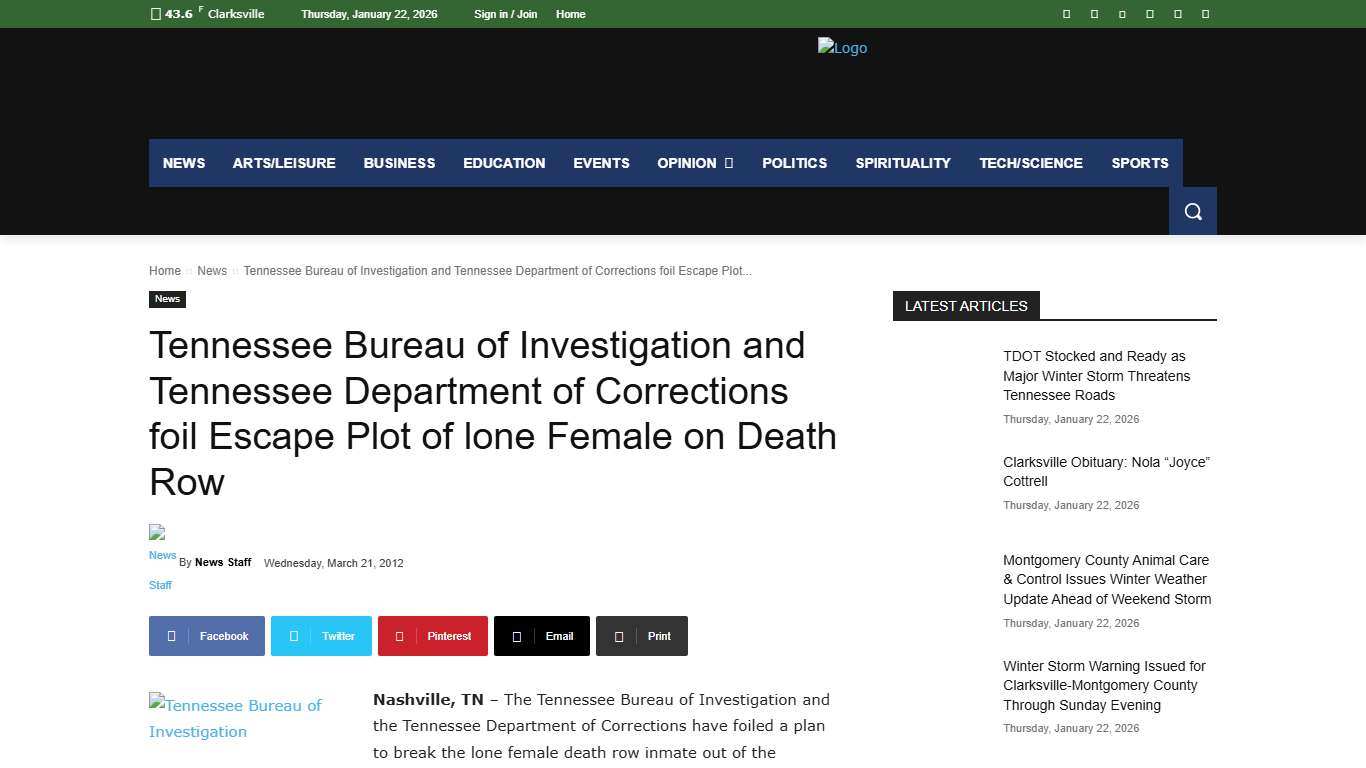Image resolution: width=1366 pixels, height=768 pixels.
Task: Click the Sign in / Join link
Action: click(505, 14)
